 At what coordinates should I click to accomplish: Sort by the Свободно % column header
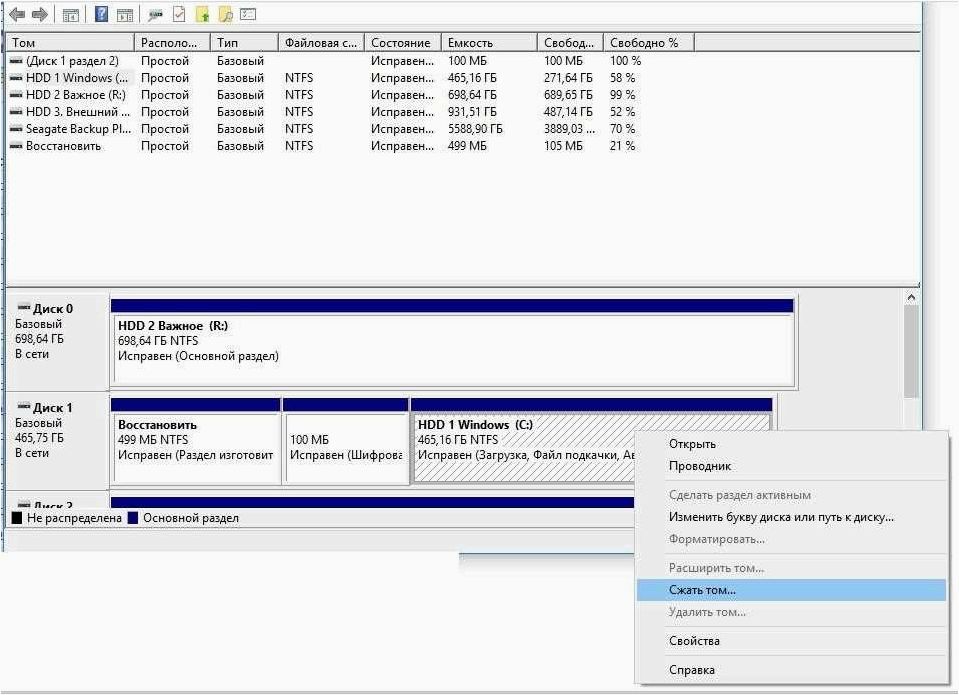tap(649, 43)
